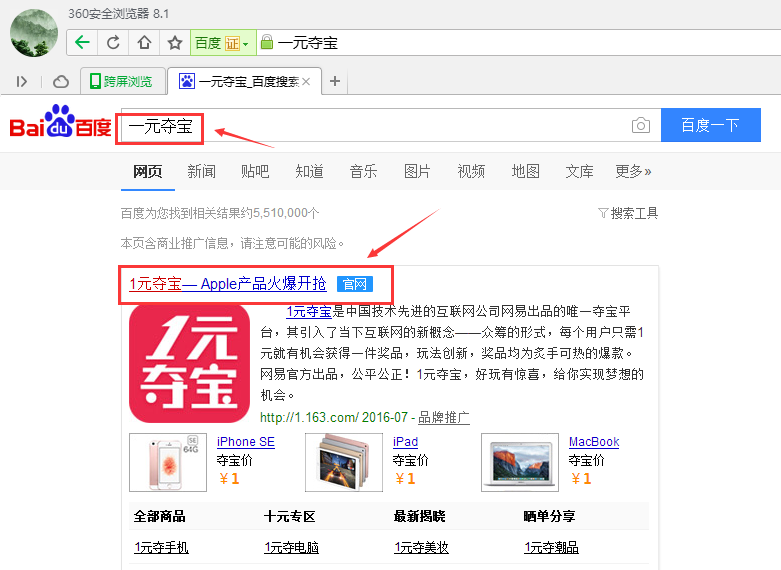Open the user avatar profile picture
Screen dimensions: 781x570
34,33
